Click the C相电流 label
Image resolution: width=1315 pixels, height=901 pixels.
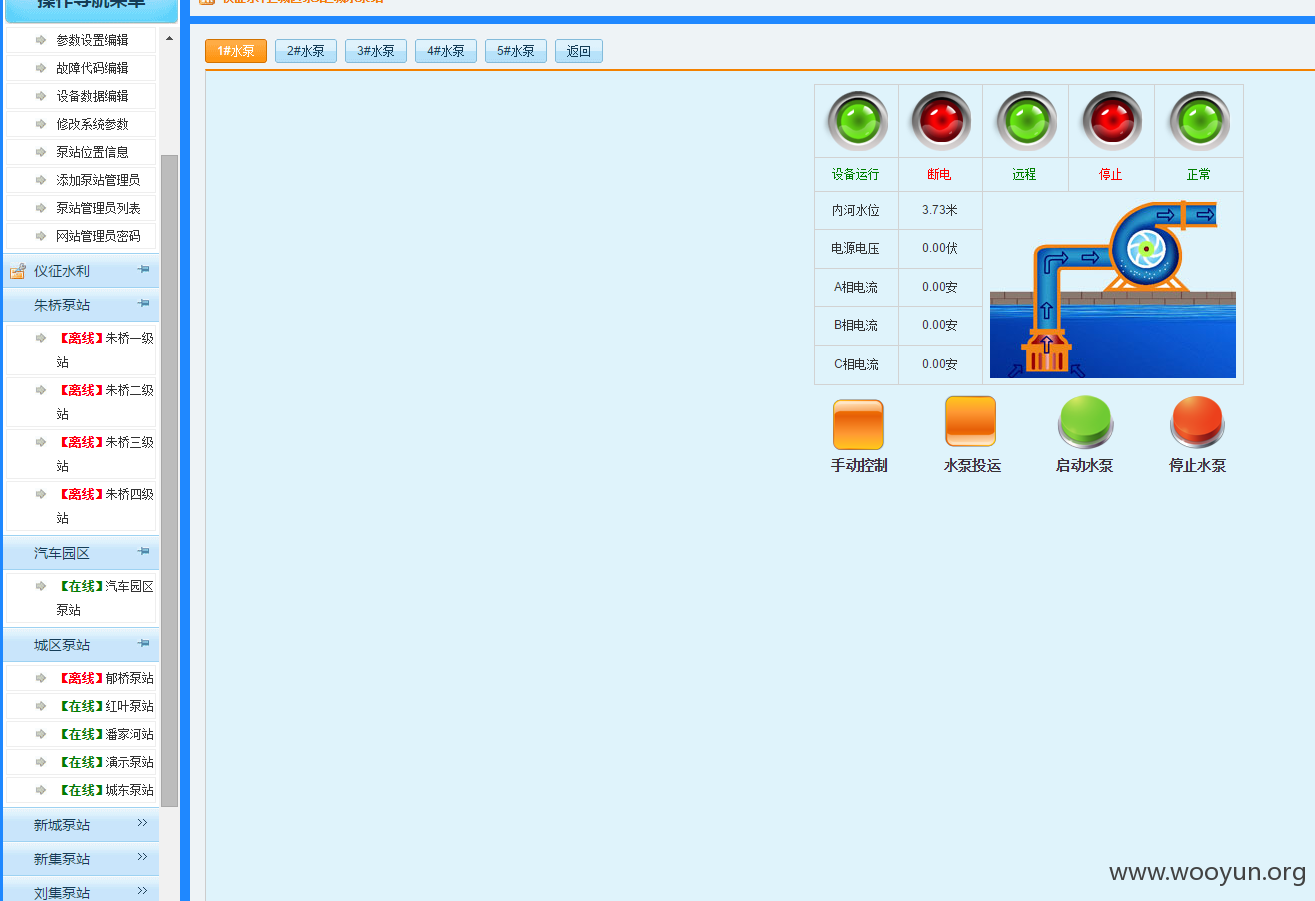pyautogui.click(x=856, y=364)
